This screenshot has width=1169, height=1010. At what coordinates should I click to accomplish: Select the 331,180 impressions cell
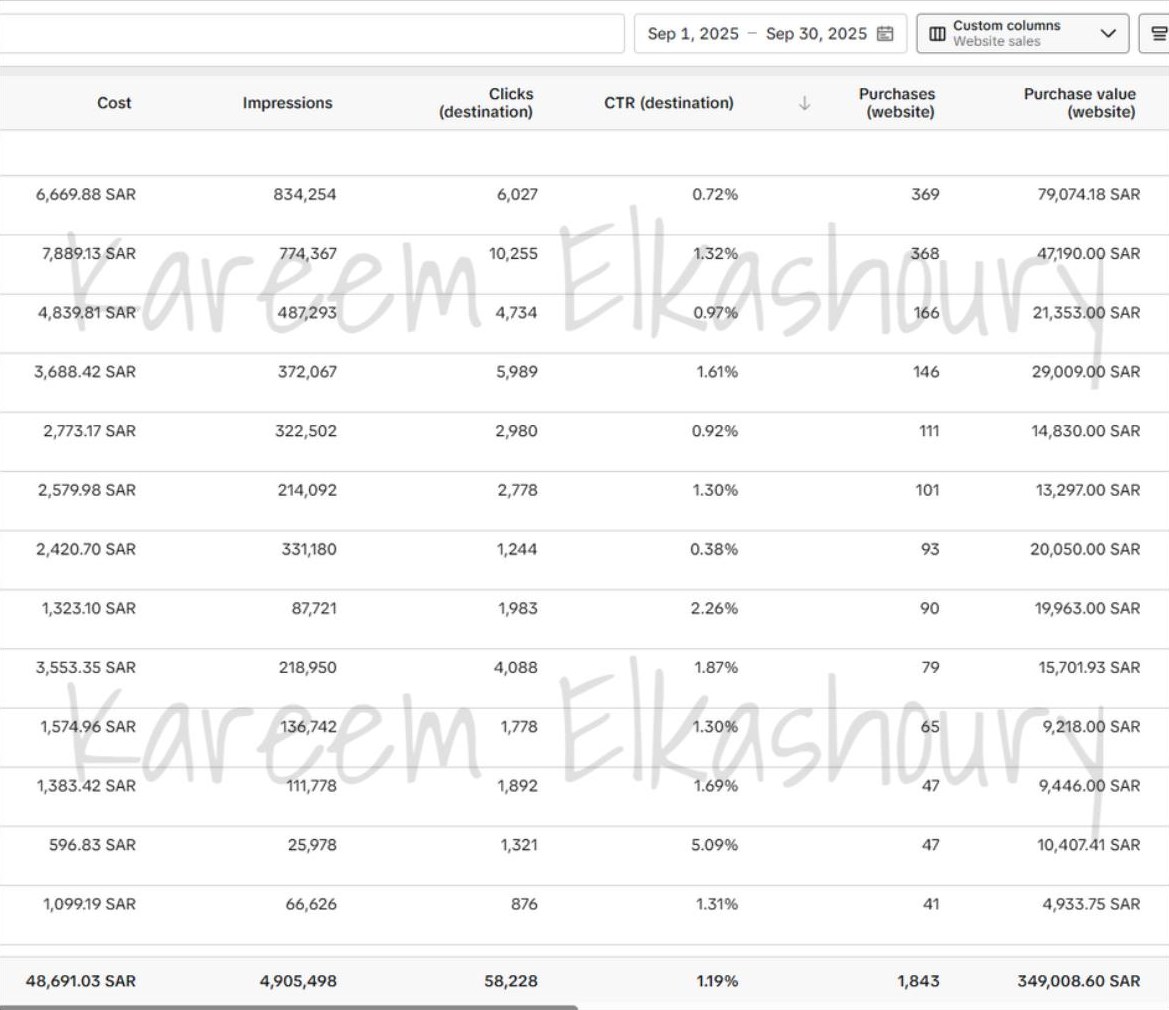click(x=309, y=549)
